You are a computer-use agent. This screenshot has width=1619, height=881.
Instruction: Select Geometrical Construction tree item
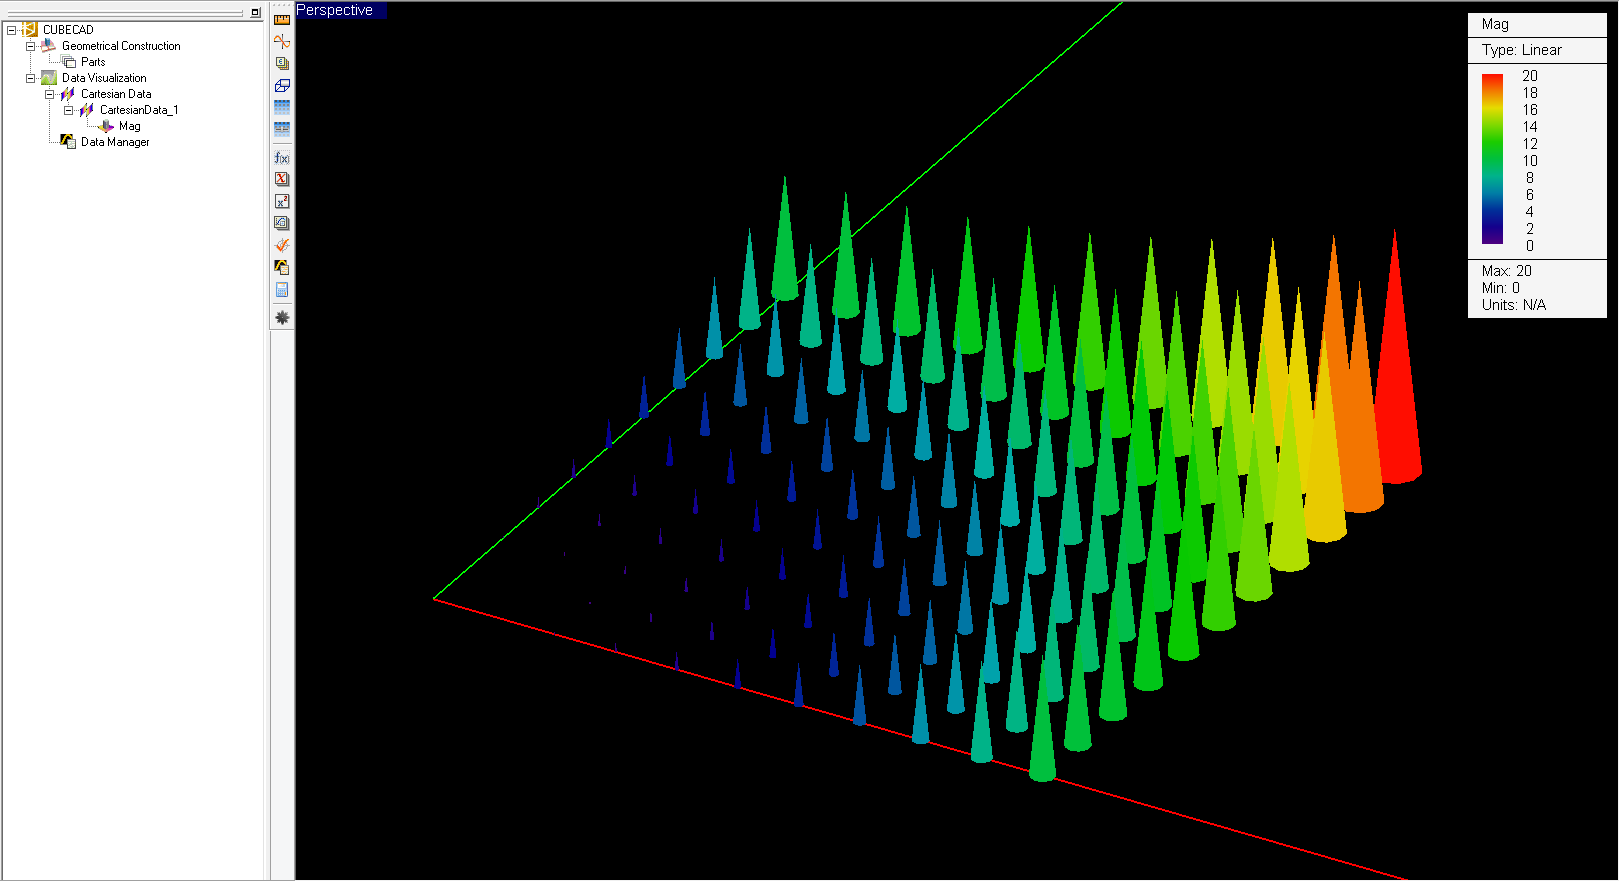(x=121, y=46)
